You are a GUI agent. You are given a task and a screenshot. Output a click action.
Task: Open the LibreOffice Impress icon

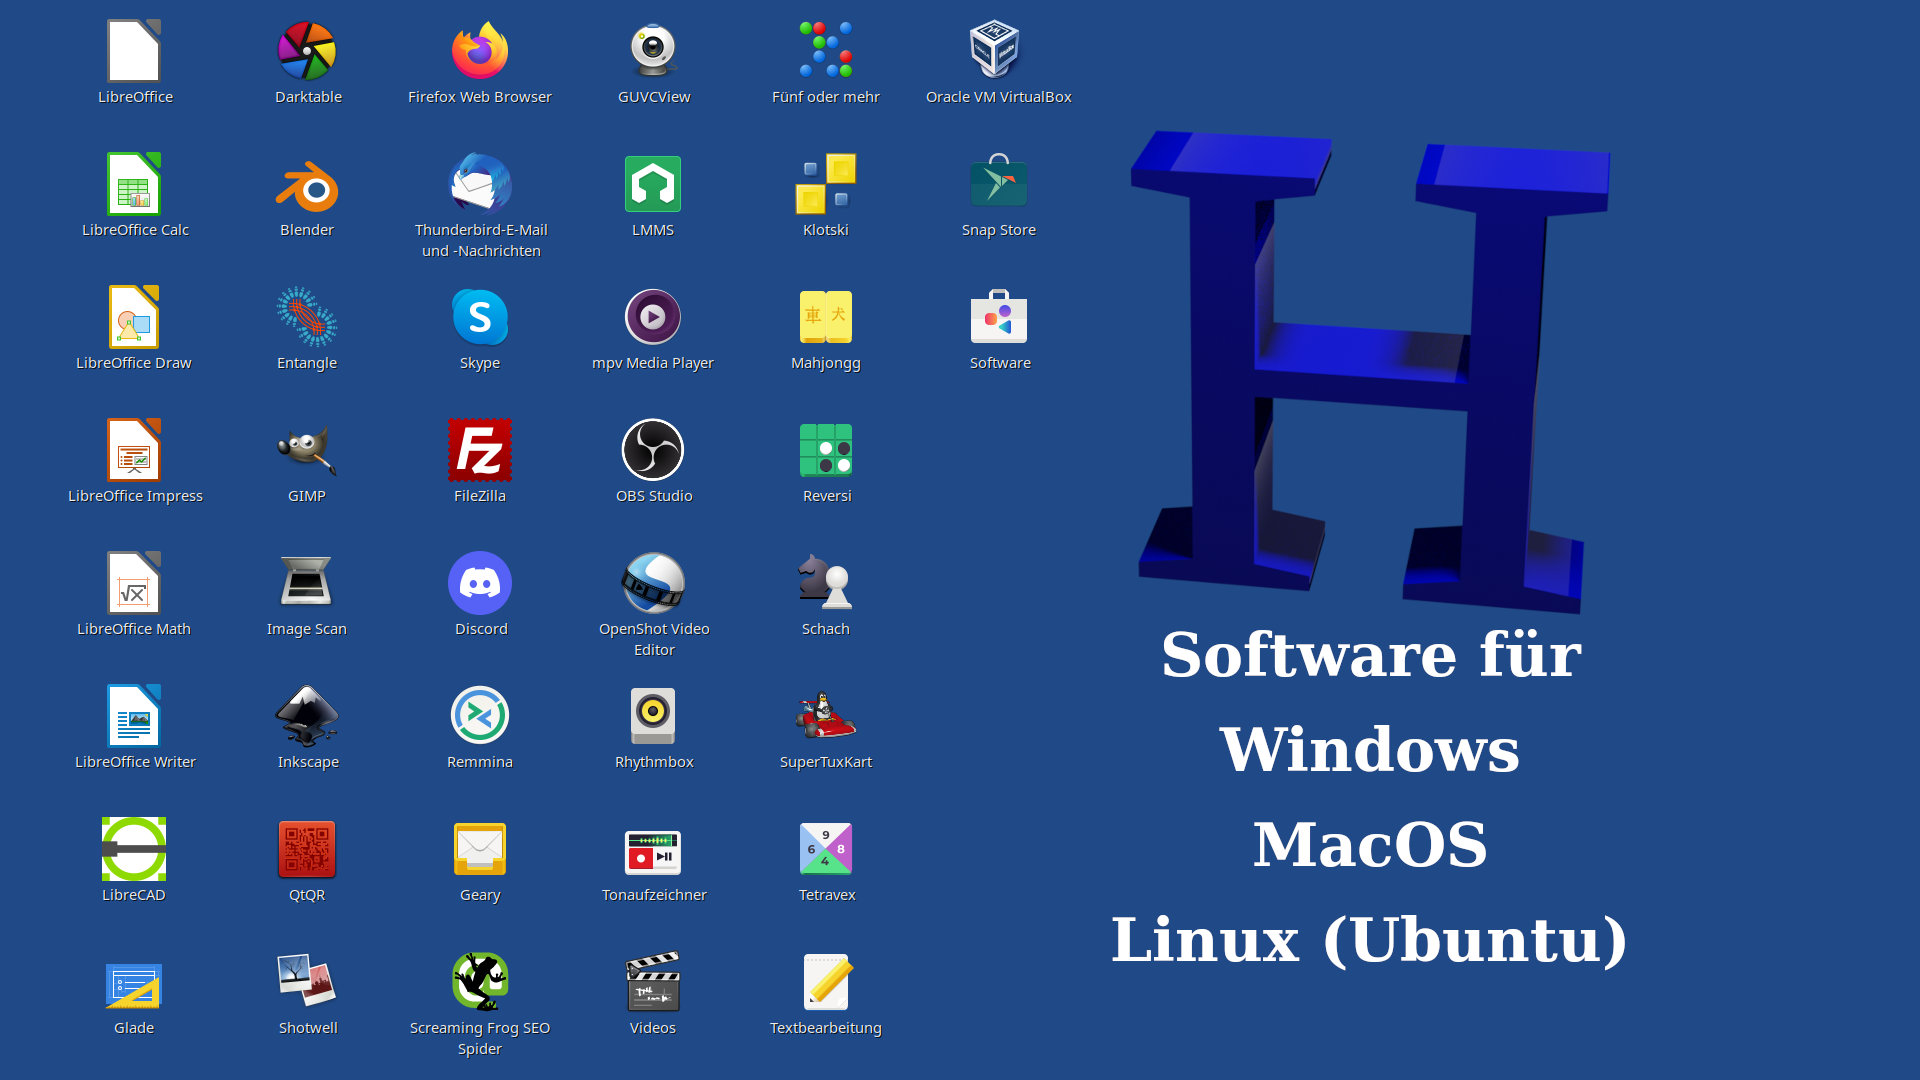tap(134, 450)
